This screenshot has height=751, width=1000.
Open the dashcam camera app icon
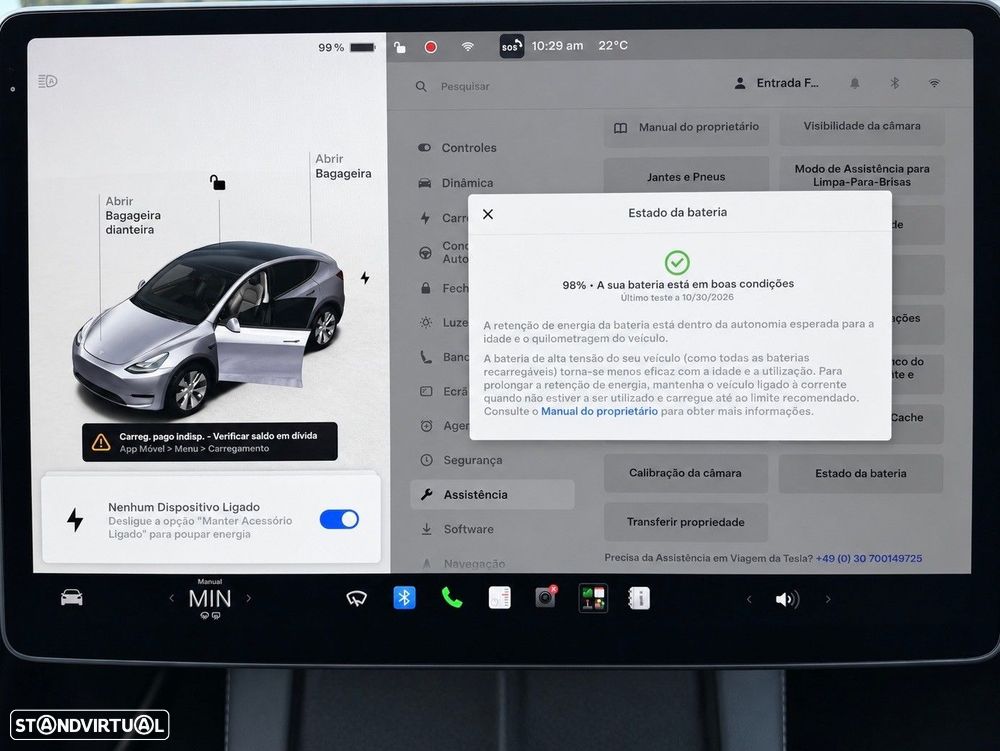tap(546, 597)
